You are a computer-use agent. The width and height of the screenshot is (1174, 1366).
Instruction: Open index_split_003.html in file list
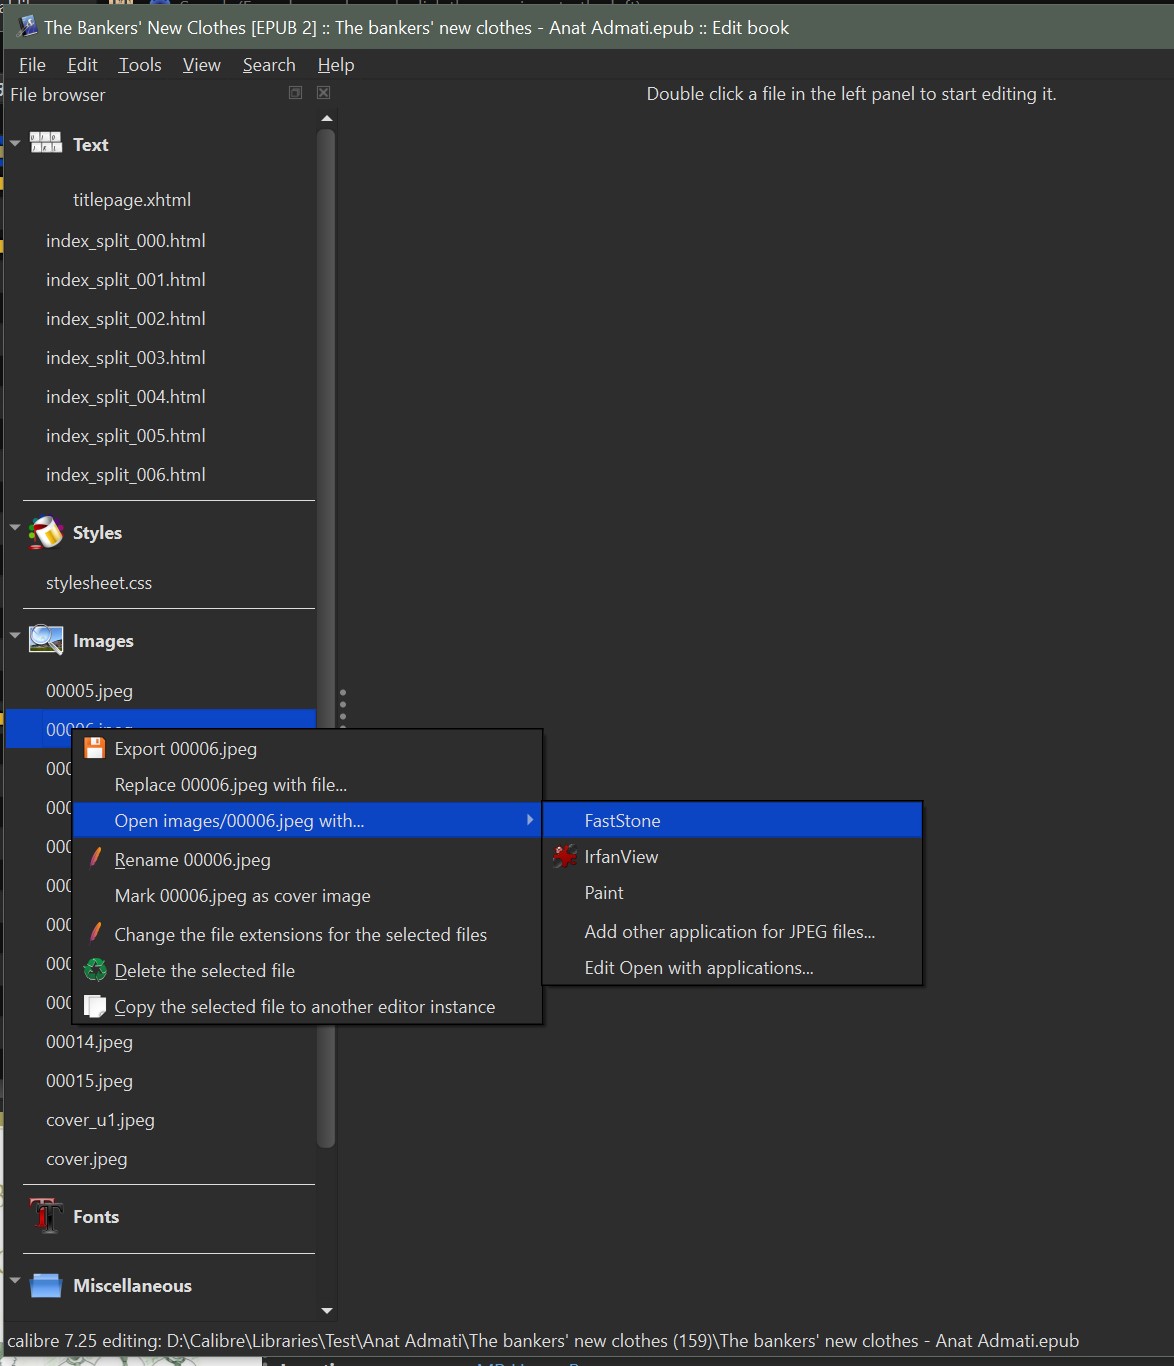[x=125, y=358]
